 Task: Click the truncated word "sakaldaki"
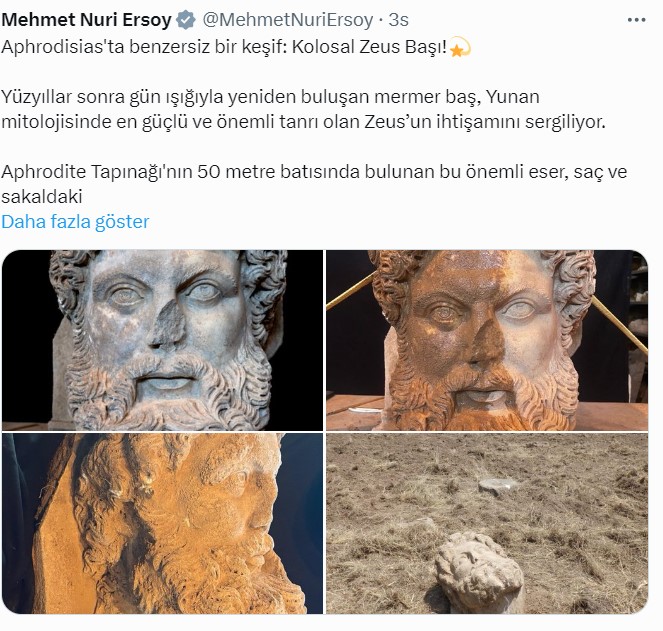pyautogui.click(x=42, y=197)
